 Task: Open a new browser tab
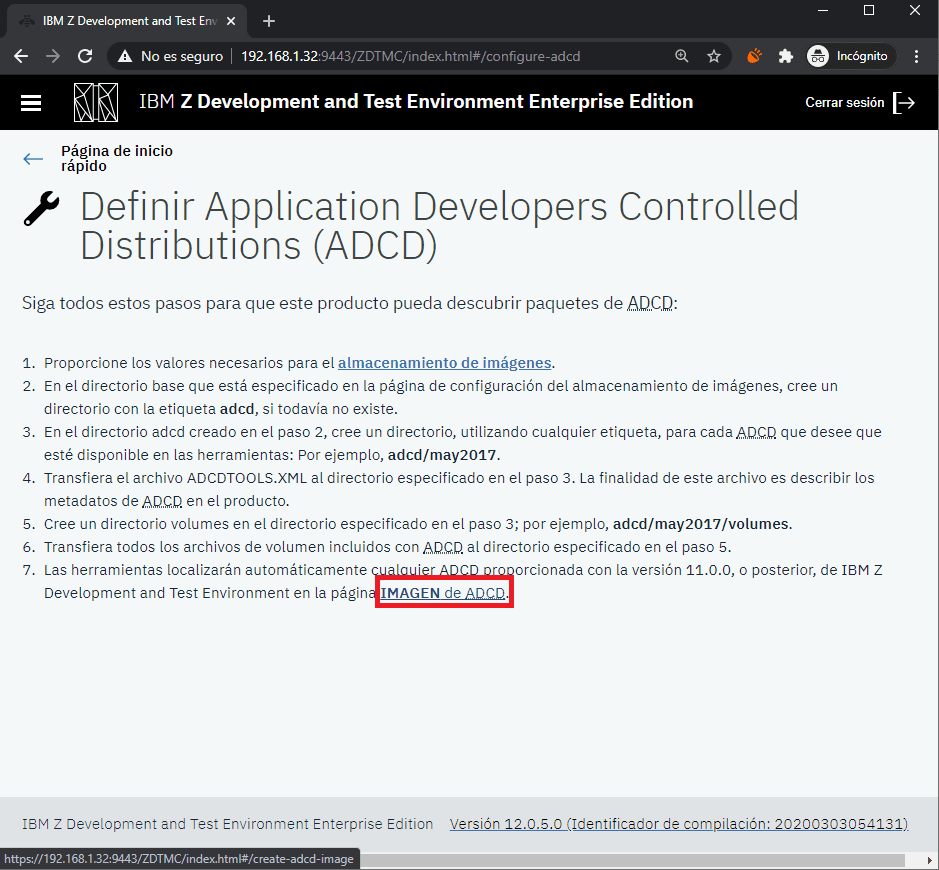[x=269, y=21]
